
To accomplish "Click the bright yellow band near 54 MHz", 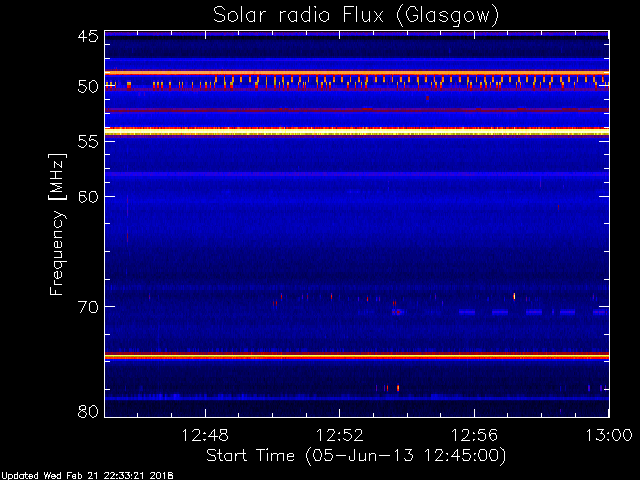I will (357, 131).
